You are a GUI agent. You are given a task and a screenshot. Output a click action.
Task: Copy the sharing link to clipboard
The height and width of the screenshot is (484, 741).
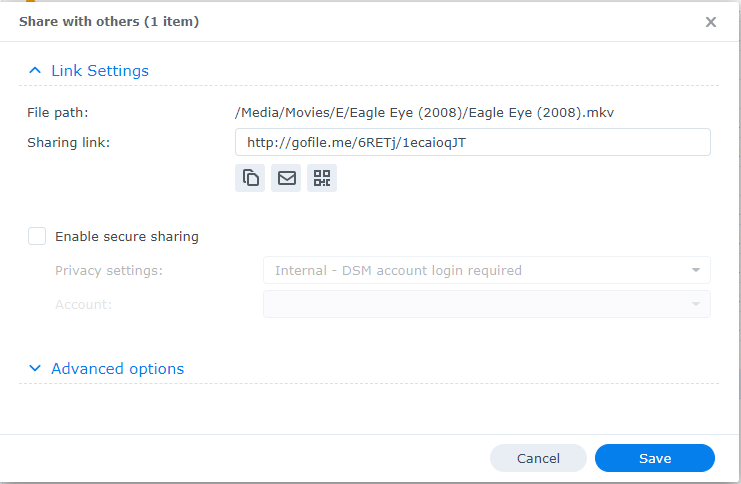point(250,178)
